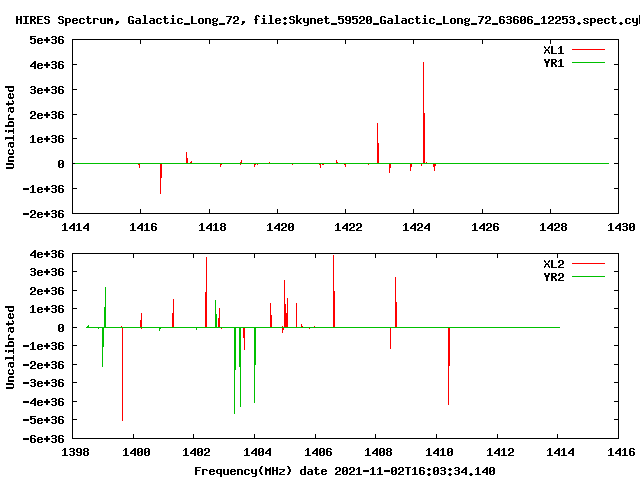Click the deepest red XL2 dip near 1399.6 MHz
640x480 pixels.
pos(122,373)
